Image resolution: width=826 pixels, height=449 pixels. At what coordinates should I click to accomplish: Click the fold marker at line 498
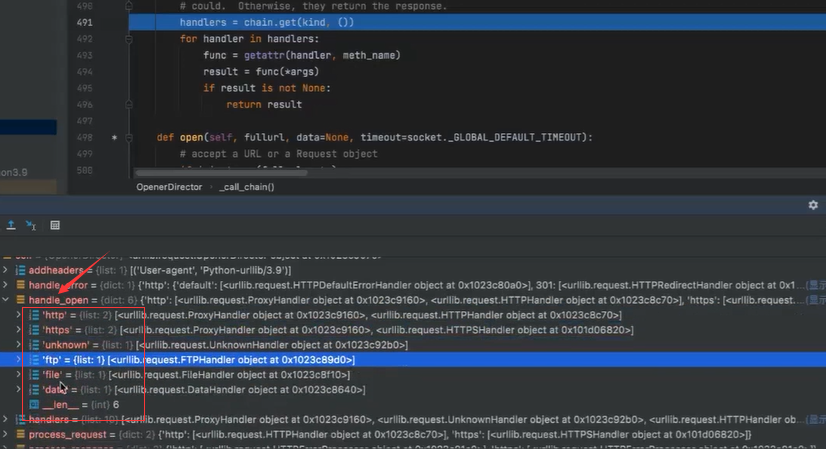click(x=129, y=138)
